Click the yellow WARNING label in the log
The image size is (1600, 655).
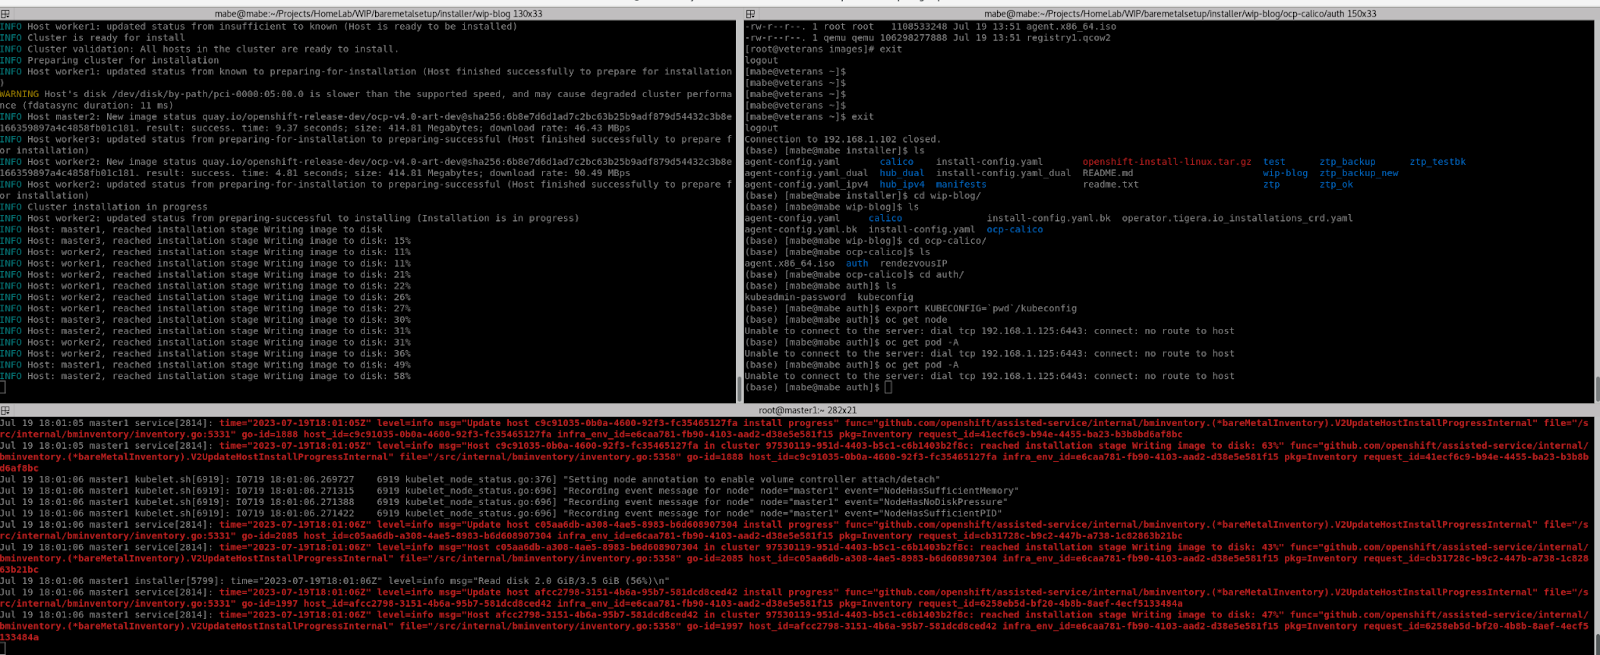pyautogui.click(x=19, y=94)
